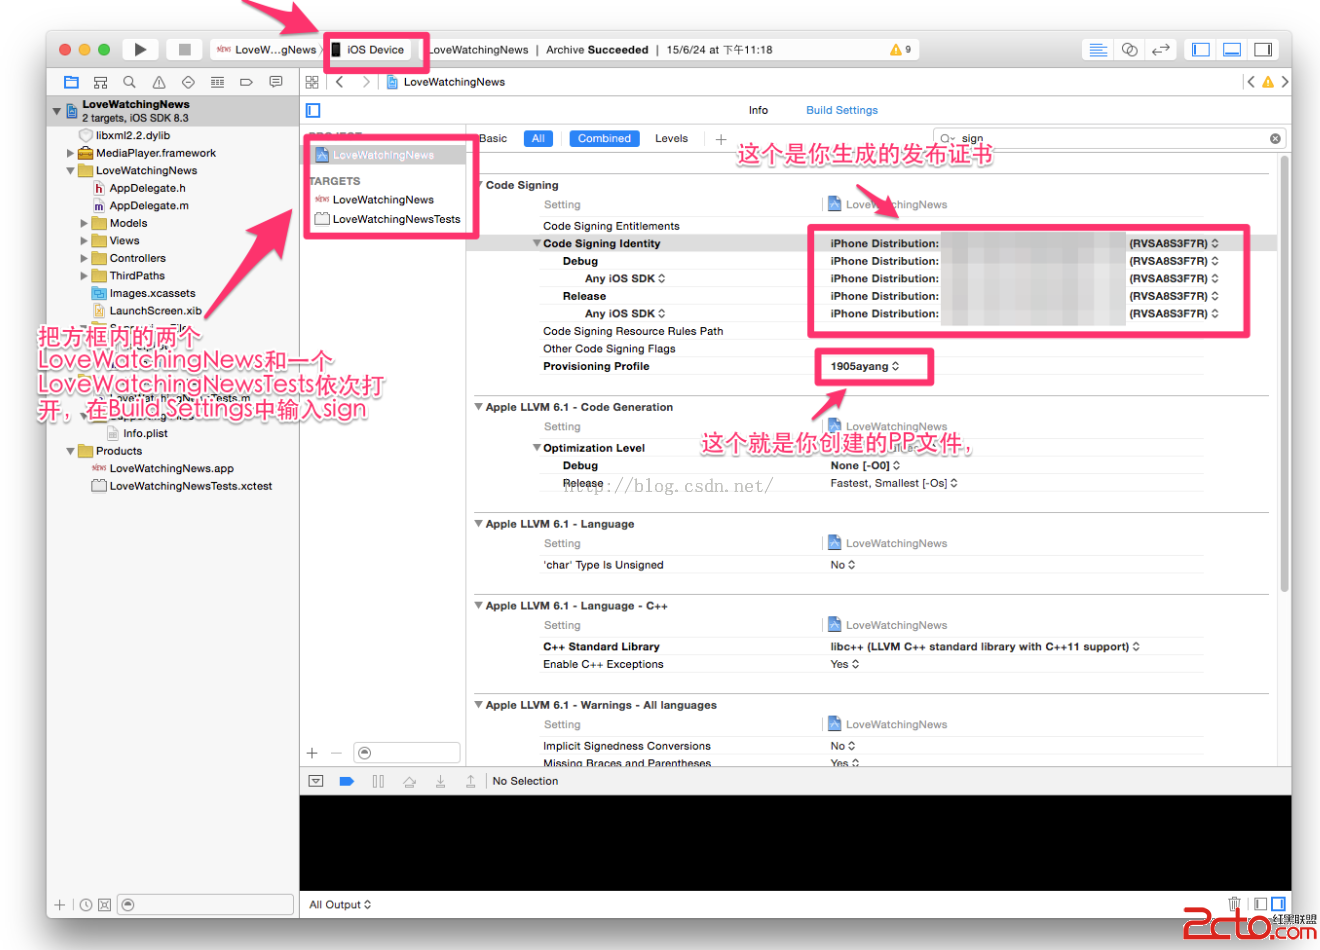Select the Combined view option
Image resolution: width=1320 pixels, height=950 pixels.
pos(604,139)
